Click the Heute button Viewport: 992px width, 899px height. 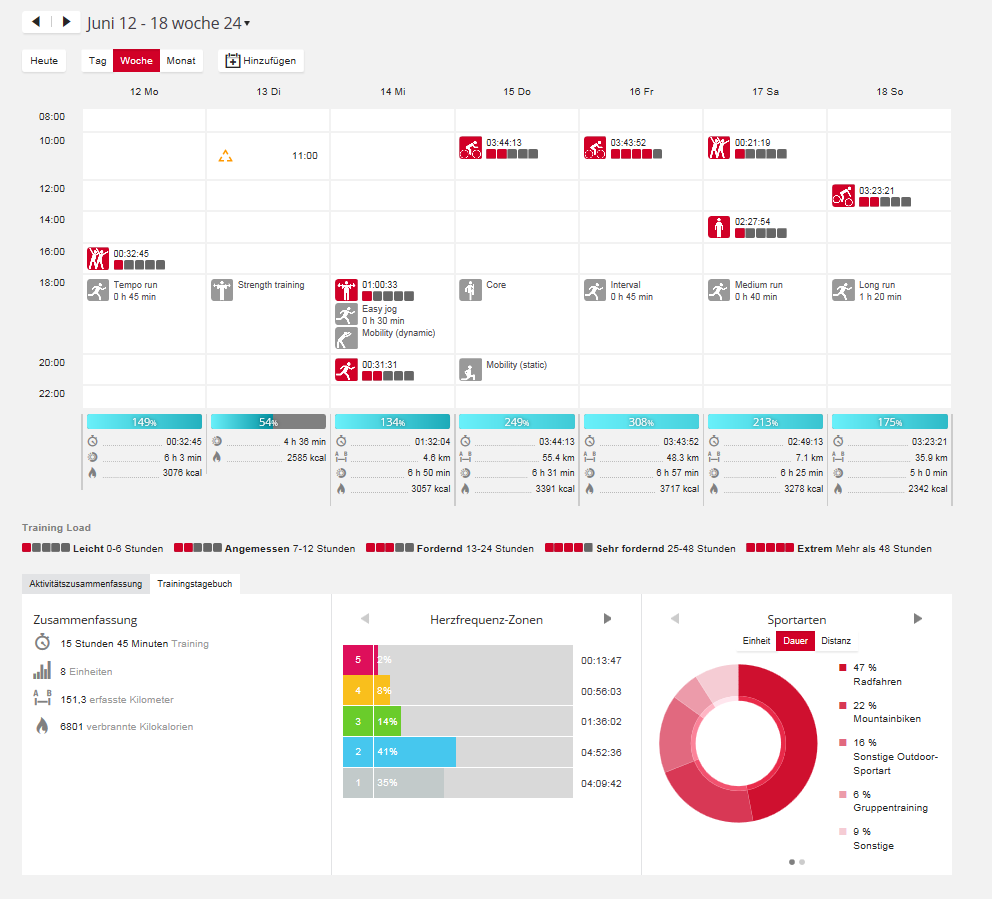pyautogui.click(x=44, y=61)
